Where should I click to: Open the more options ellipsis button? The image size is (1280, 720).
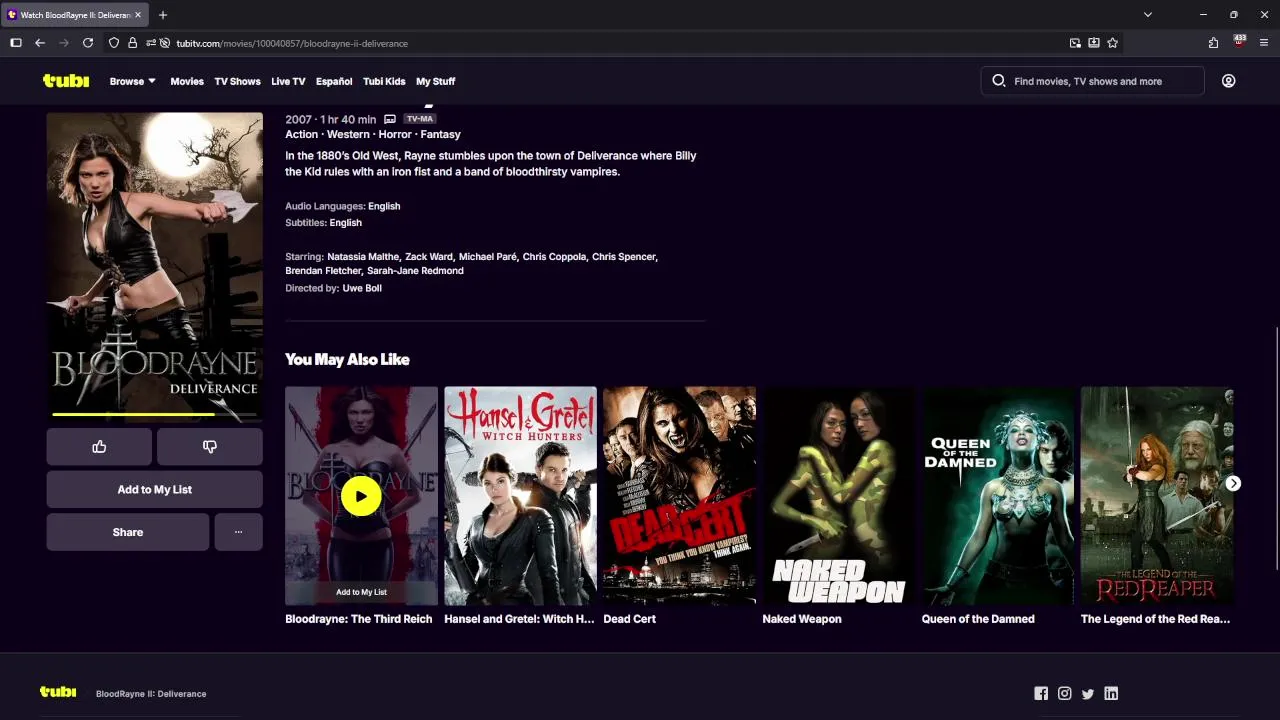[x=238, y=532]
